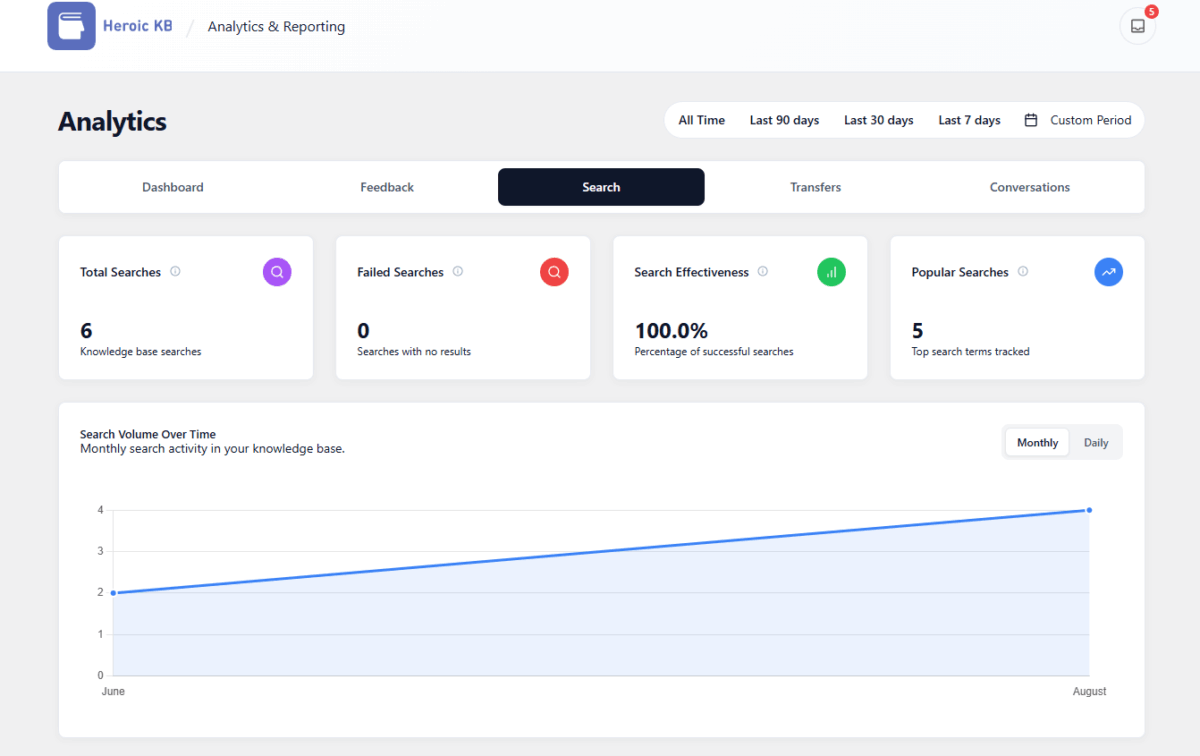Screen dimensions: 1200x756
Task: Click the purple magnifier icon in Total Searches
Action: click(x=277, y=272)
